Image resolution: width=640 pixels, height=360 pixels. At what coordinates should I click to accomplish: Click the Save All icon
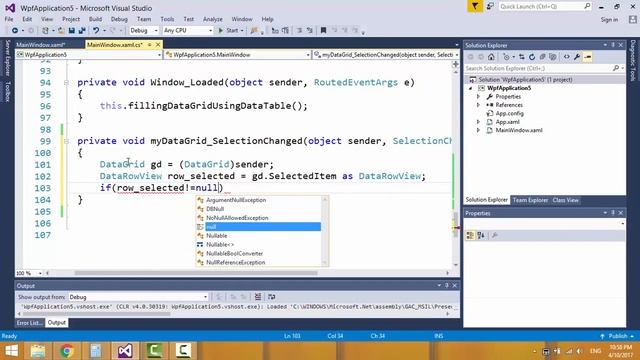82,31
